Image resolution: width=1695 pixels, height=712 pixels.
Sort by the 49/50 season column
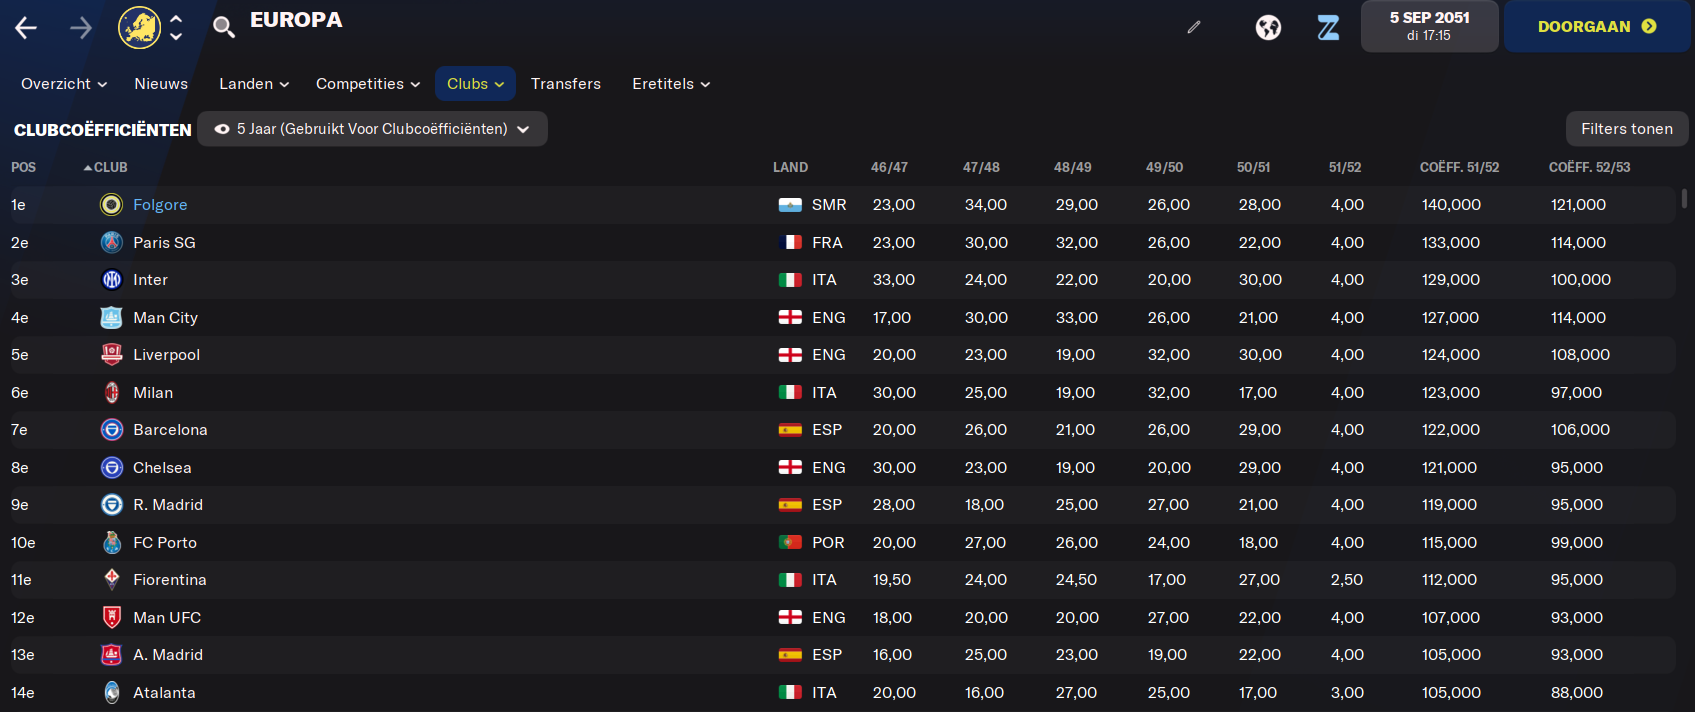point(1164,167)
